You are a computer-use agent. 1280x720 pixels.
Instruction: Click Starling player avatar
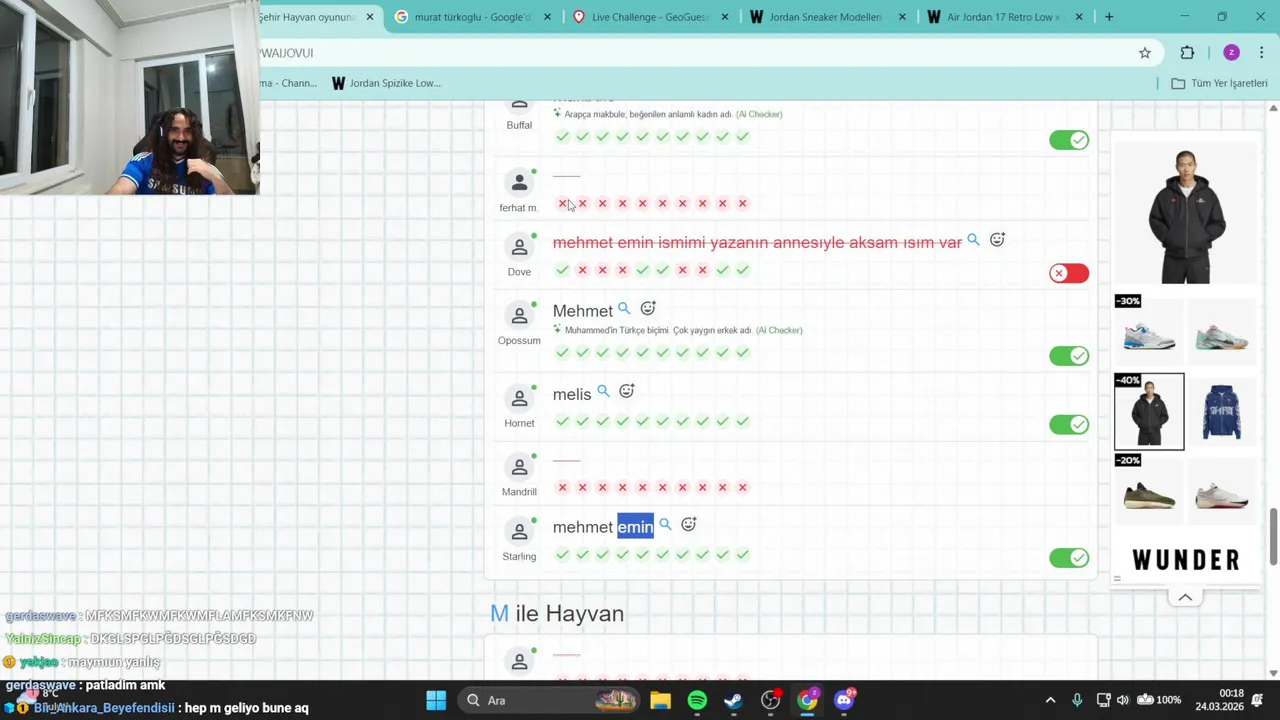[x=519, y=531]
